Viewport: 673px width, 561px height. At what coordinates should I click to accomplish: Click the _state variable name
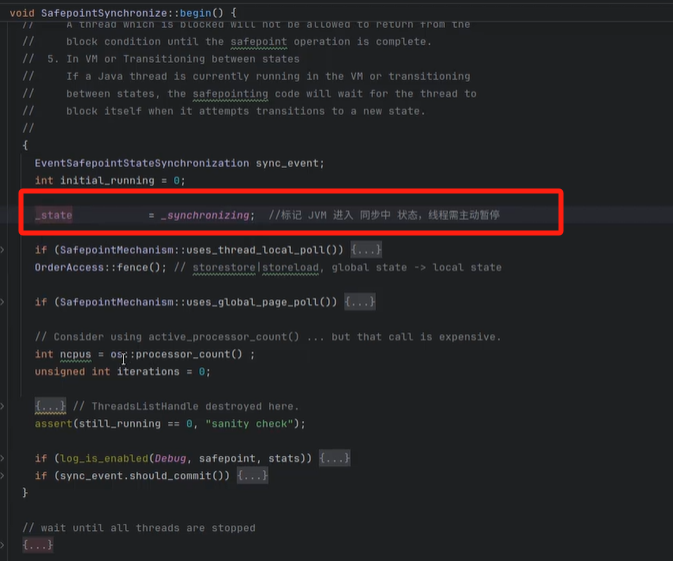pos(53,215)
